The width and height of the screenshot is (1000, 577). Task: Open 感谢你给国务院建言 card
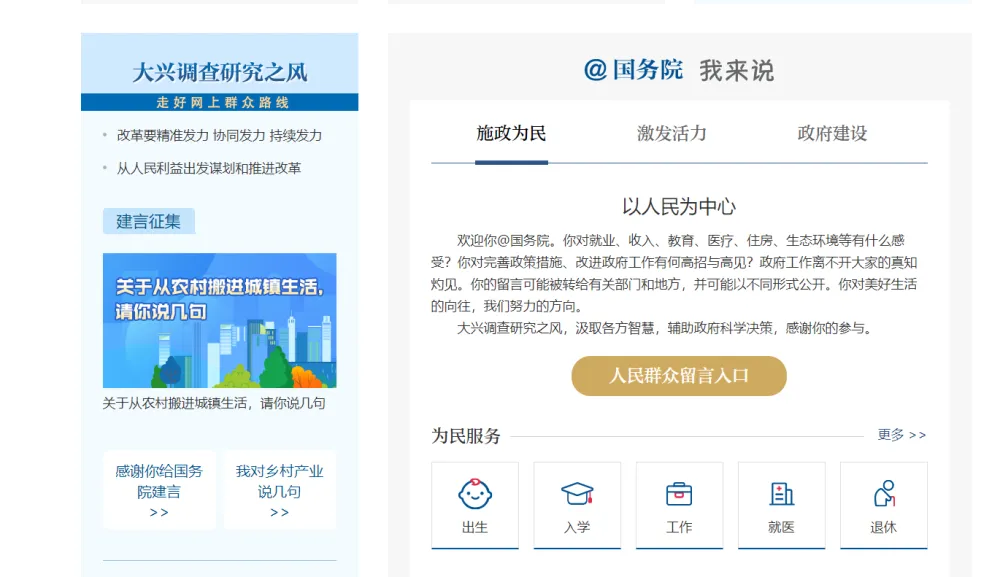pyautogui.click(x=159, y=489)
